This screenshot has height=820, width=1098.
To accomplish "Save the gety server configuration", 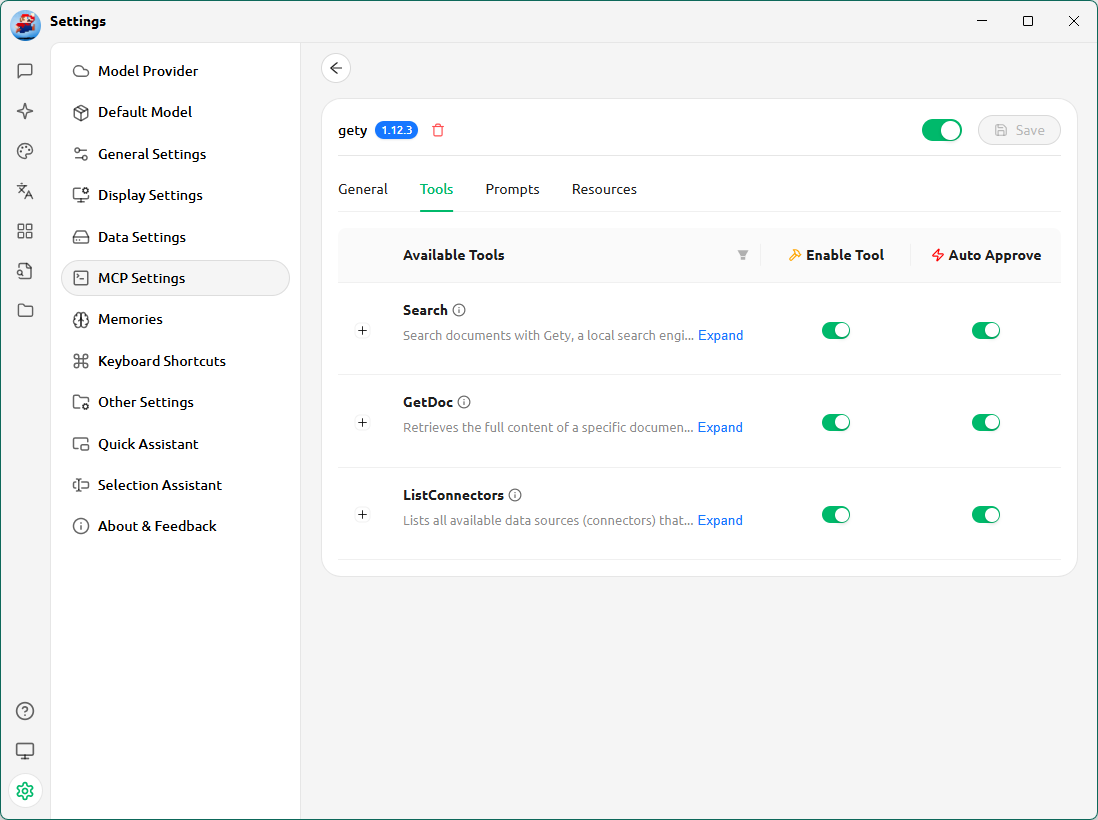I will (x=1019, y=130).
